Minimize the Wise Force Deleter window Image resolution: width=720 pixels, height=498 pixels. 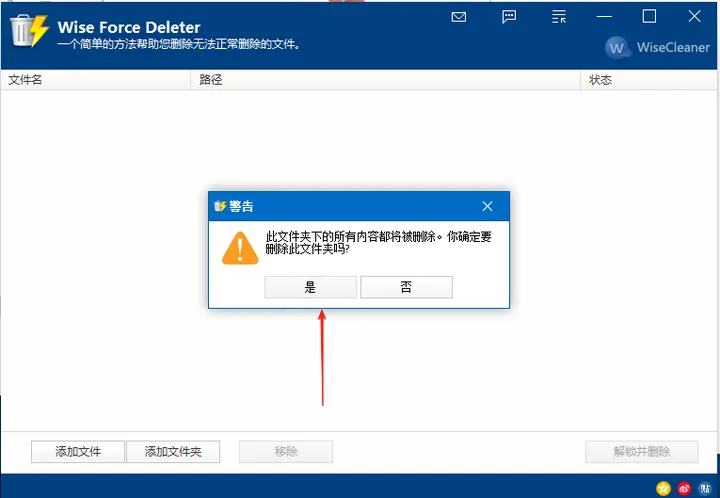[604, 17]
